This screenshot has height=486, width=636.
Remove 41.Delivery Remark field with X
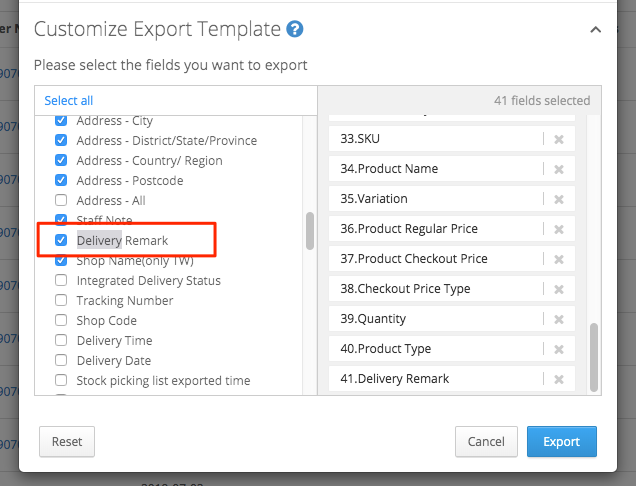[559, 379]
